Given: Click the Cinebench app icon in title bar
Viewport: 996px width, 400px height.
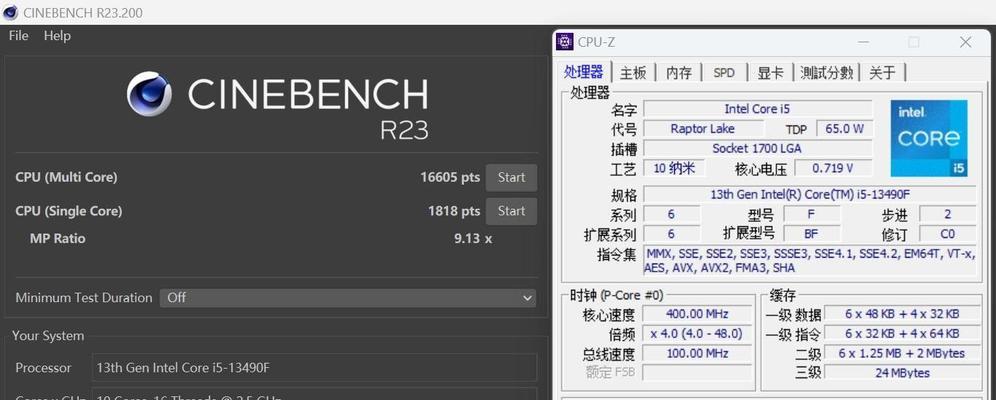Looking at the screenshot, I should click(x=11, y=12).
